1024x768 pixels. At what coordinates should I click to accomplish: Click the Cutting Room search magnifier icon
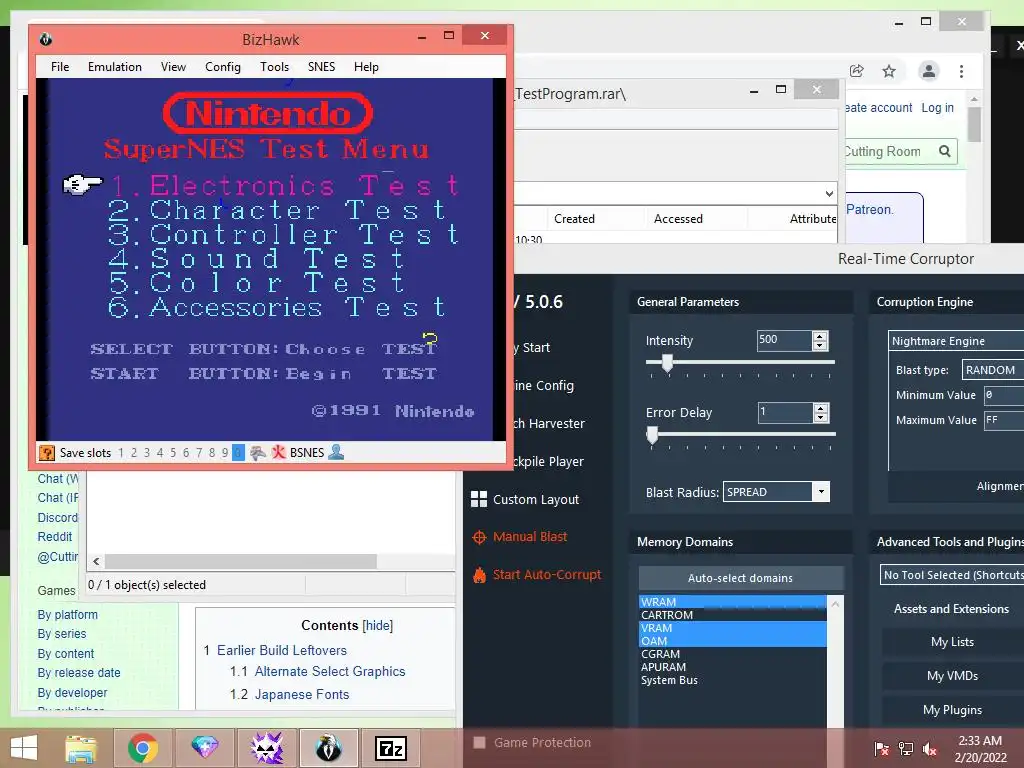944,152
